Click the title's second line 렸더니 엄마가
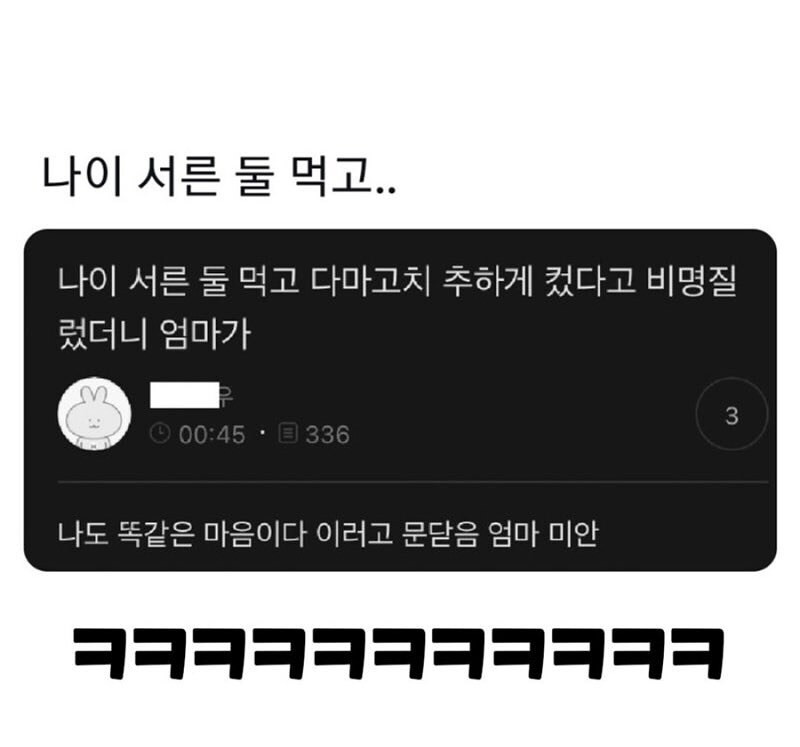 tap(154, 335)
